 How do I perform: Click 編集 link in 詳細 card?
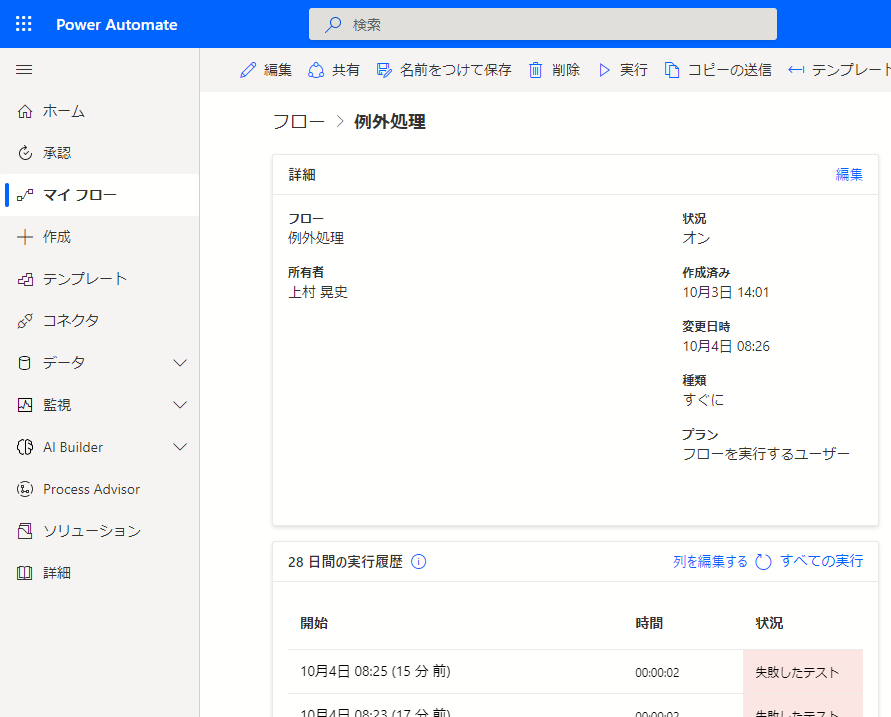(x=849, y=174)
